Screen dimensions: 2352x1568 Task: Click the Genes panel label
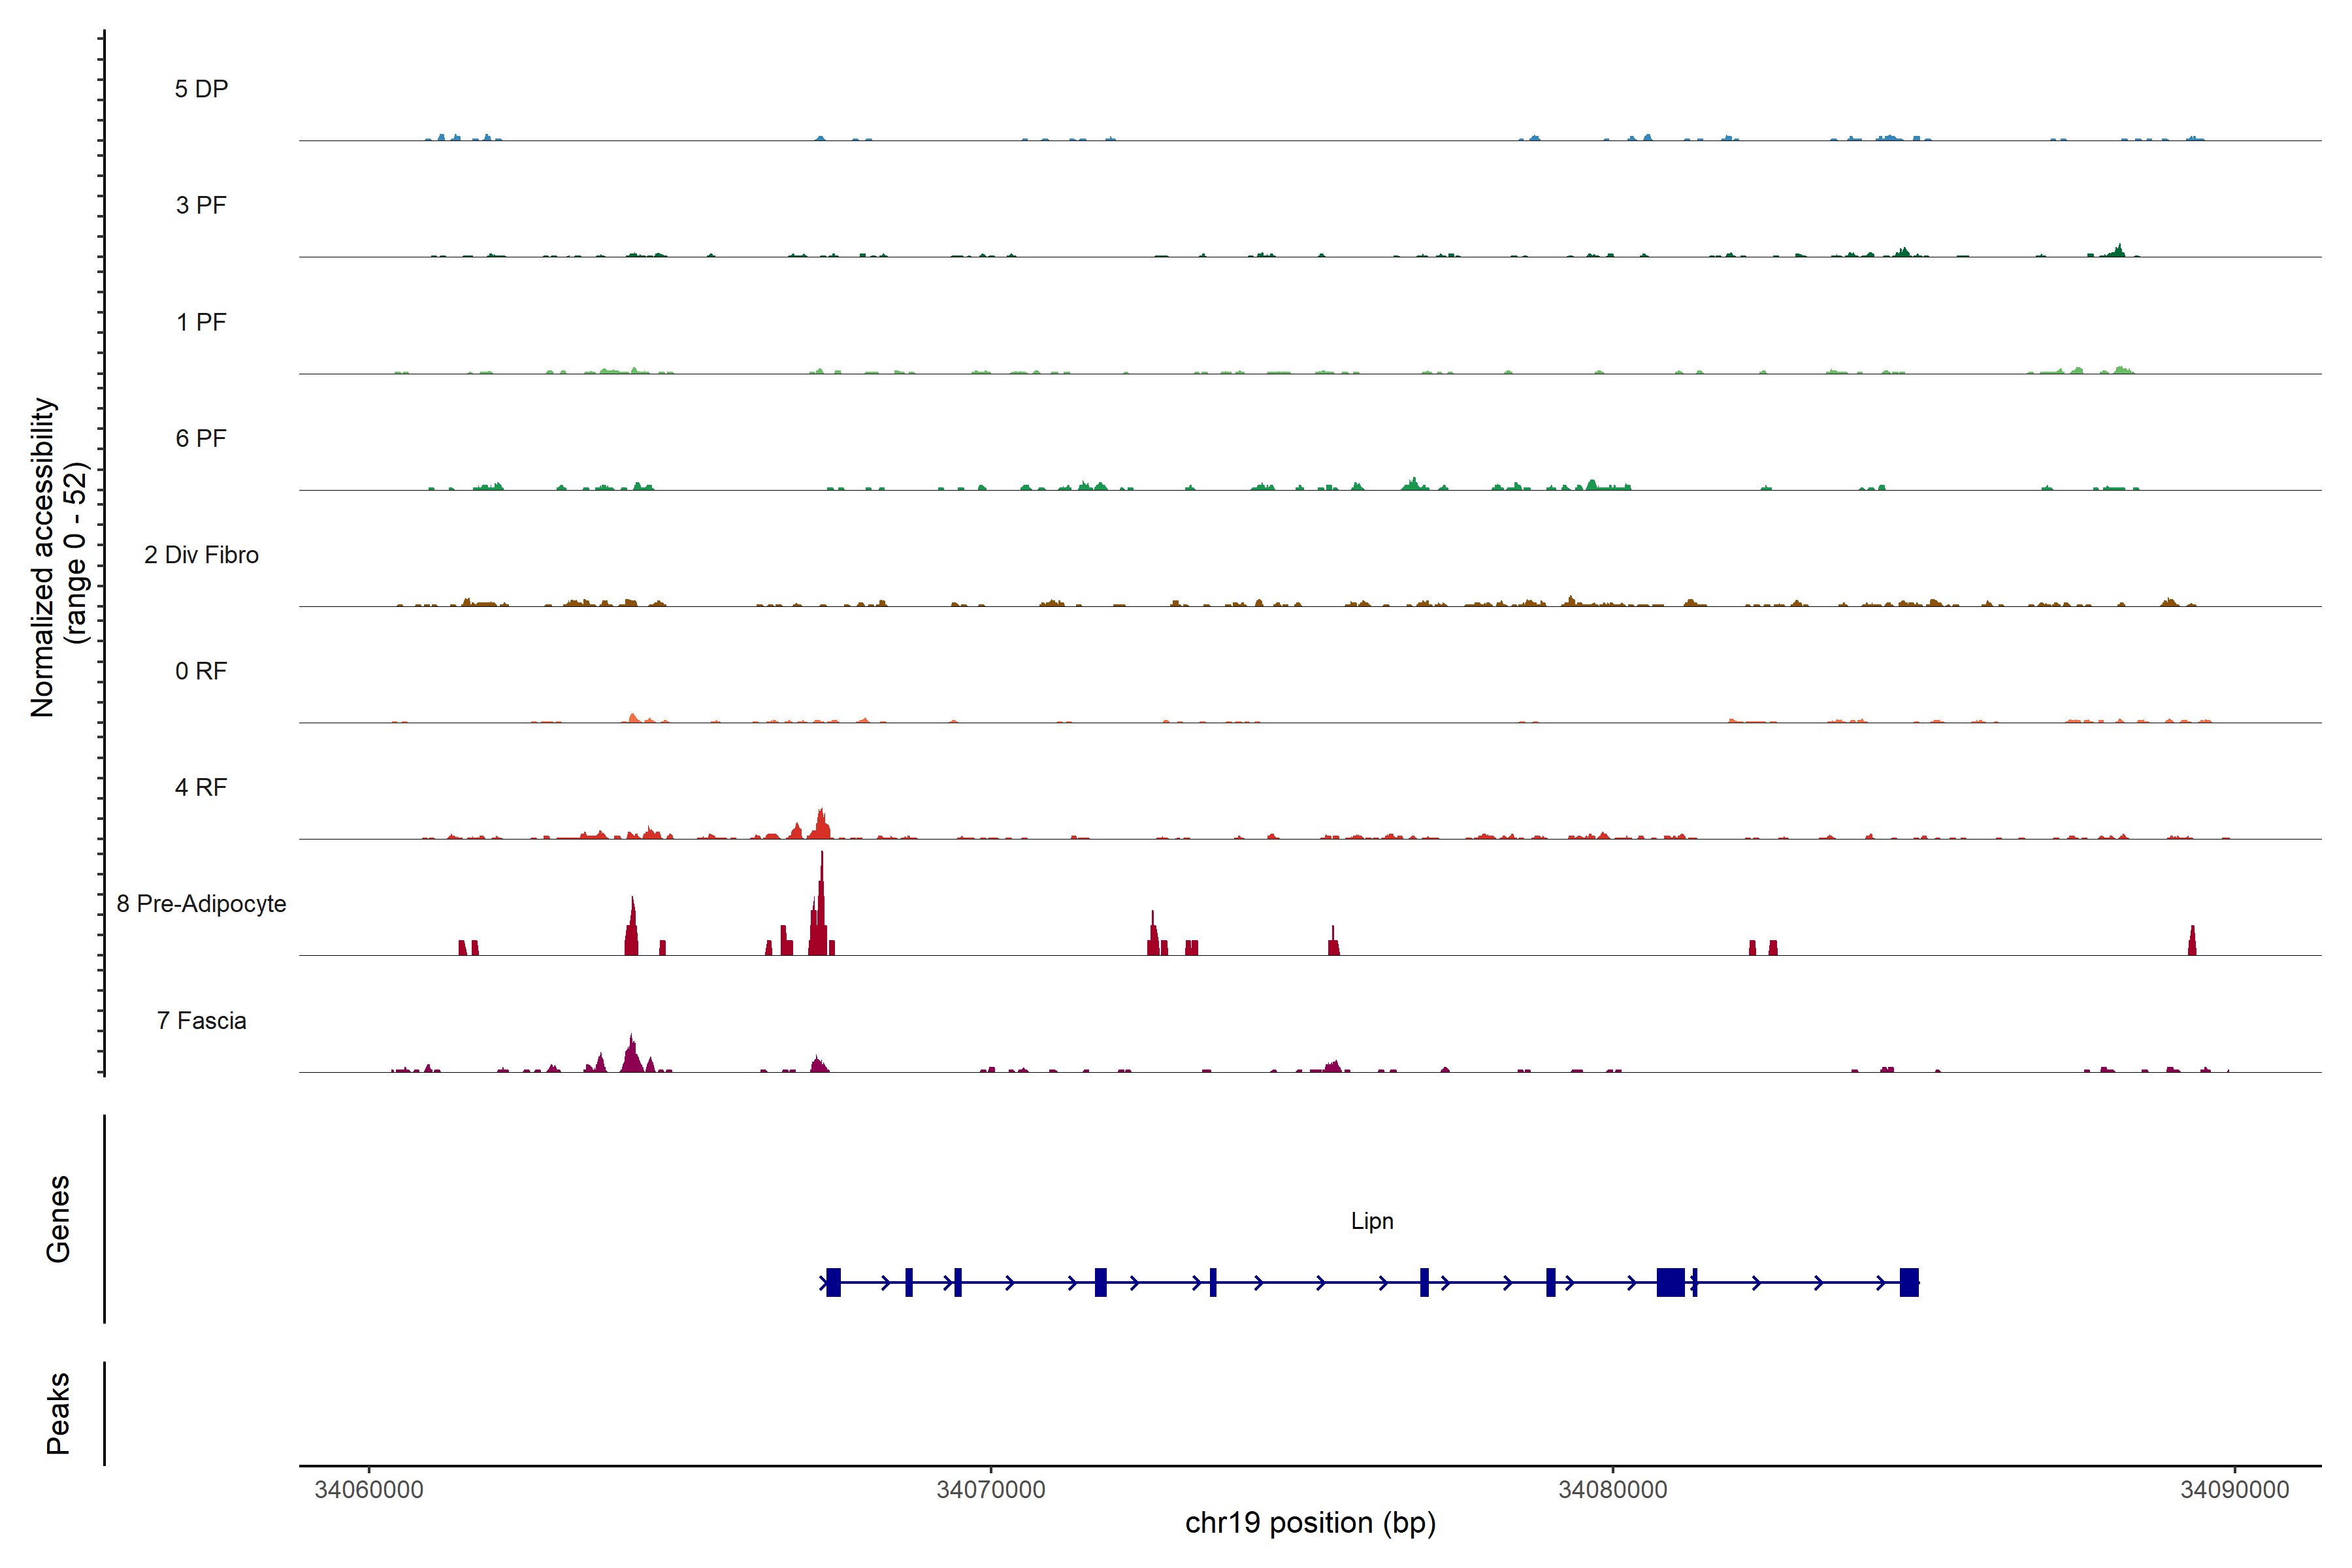pyautogui.click(x=58, y=1219)
